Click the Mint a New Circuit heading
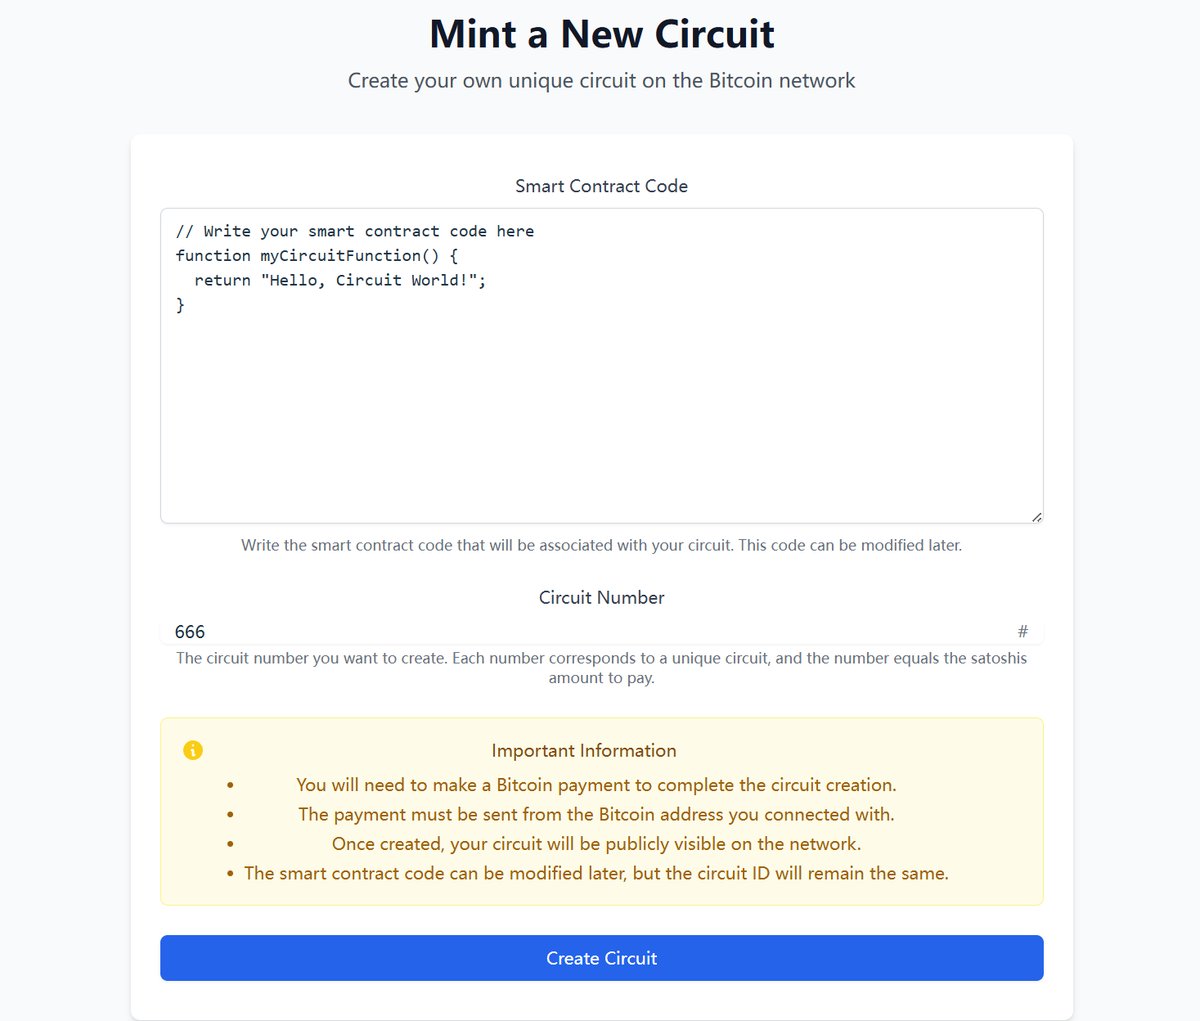The image size is (1200, 1021). [x=601, y=34]
